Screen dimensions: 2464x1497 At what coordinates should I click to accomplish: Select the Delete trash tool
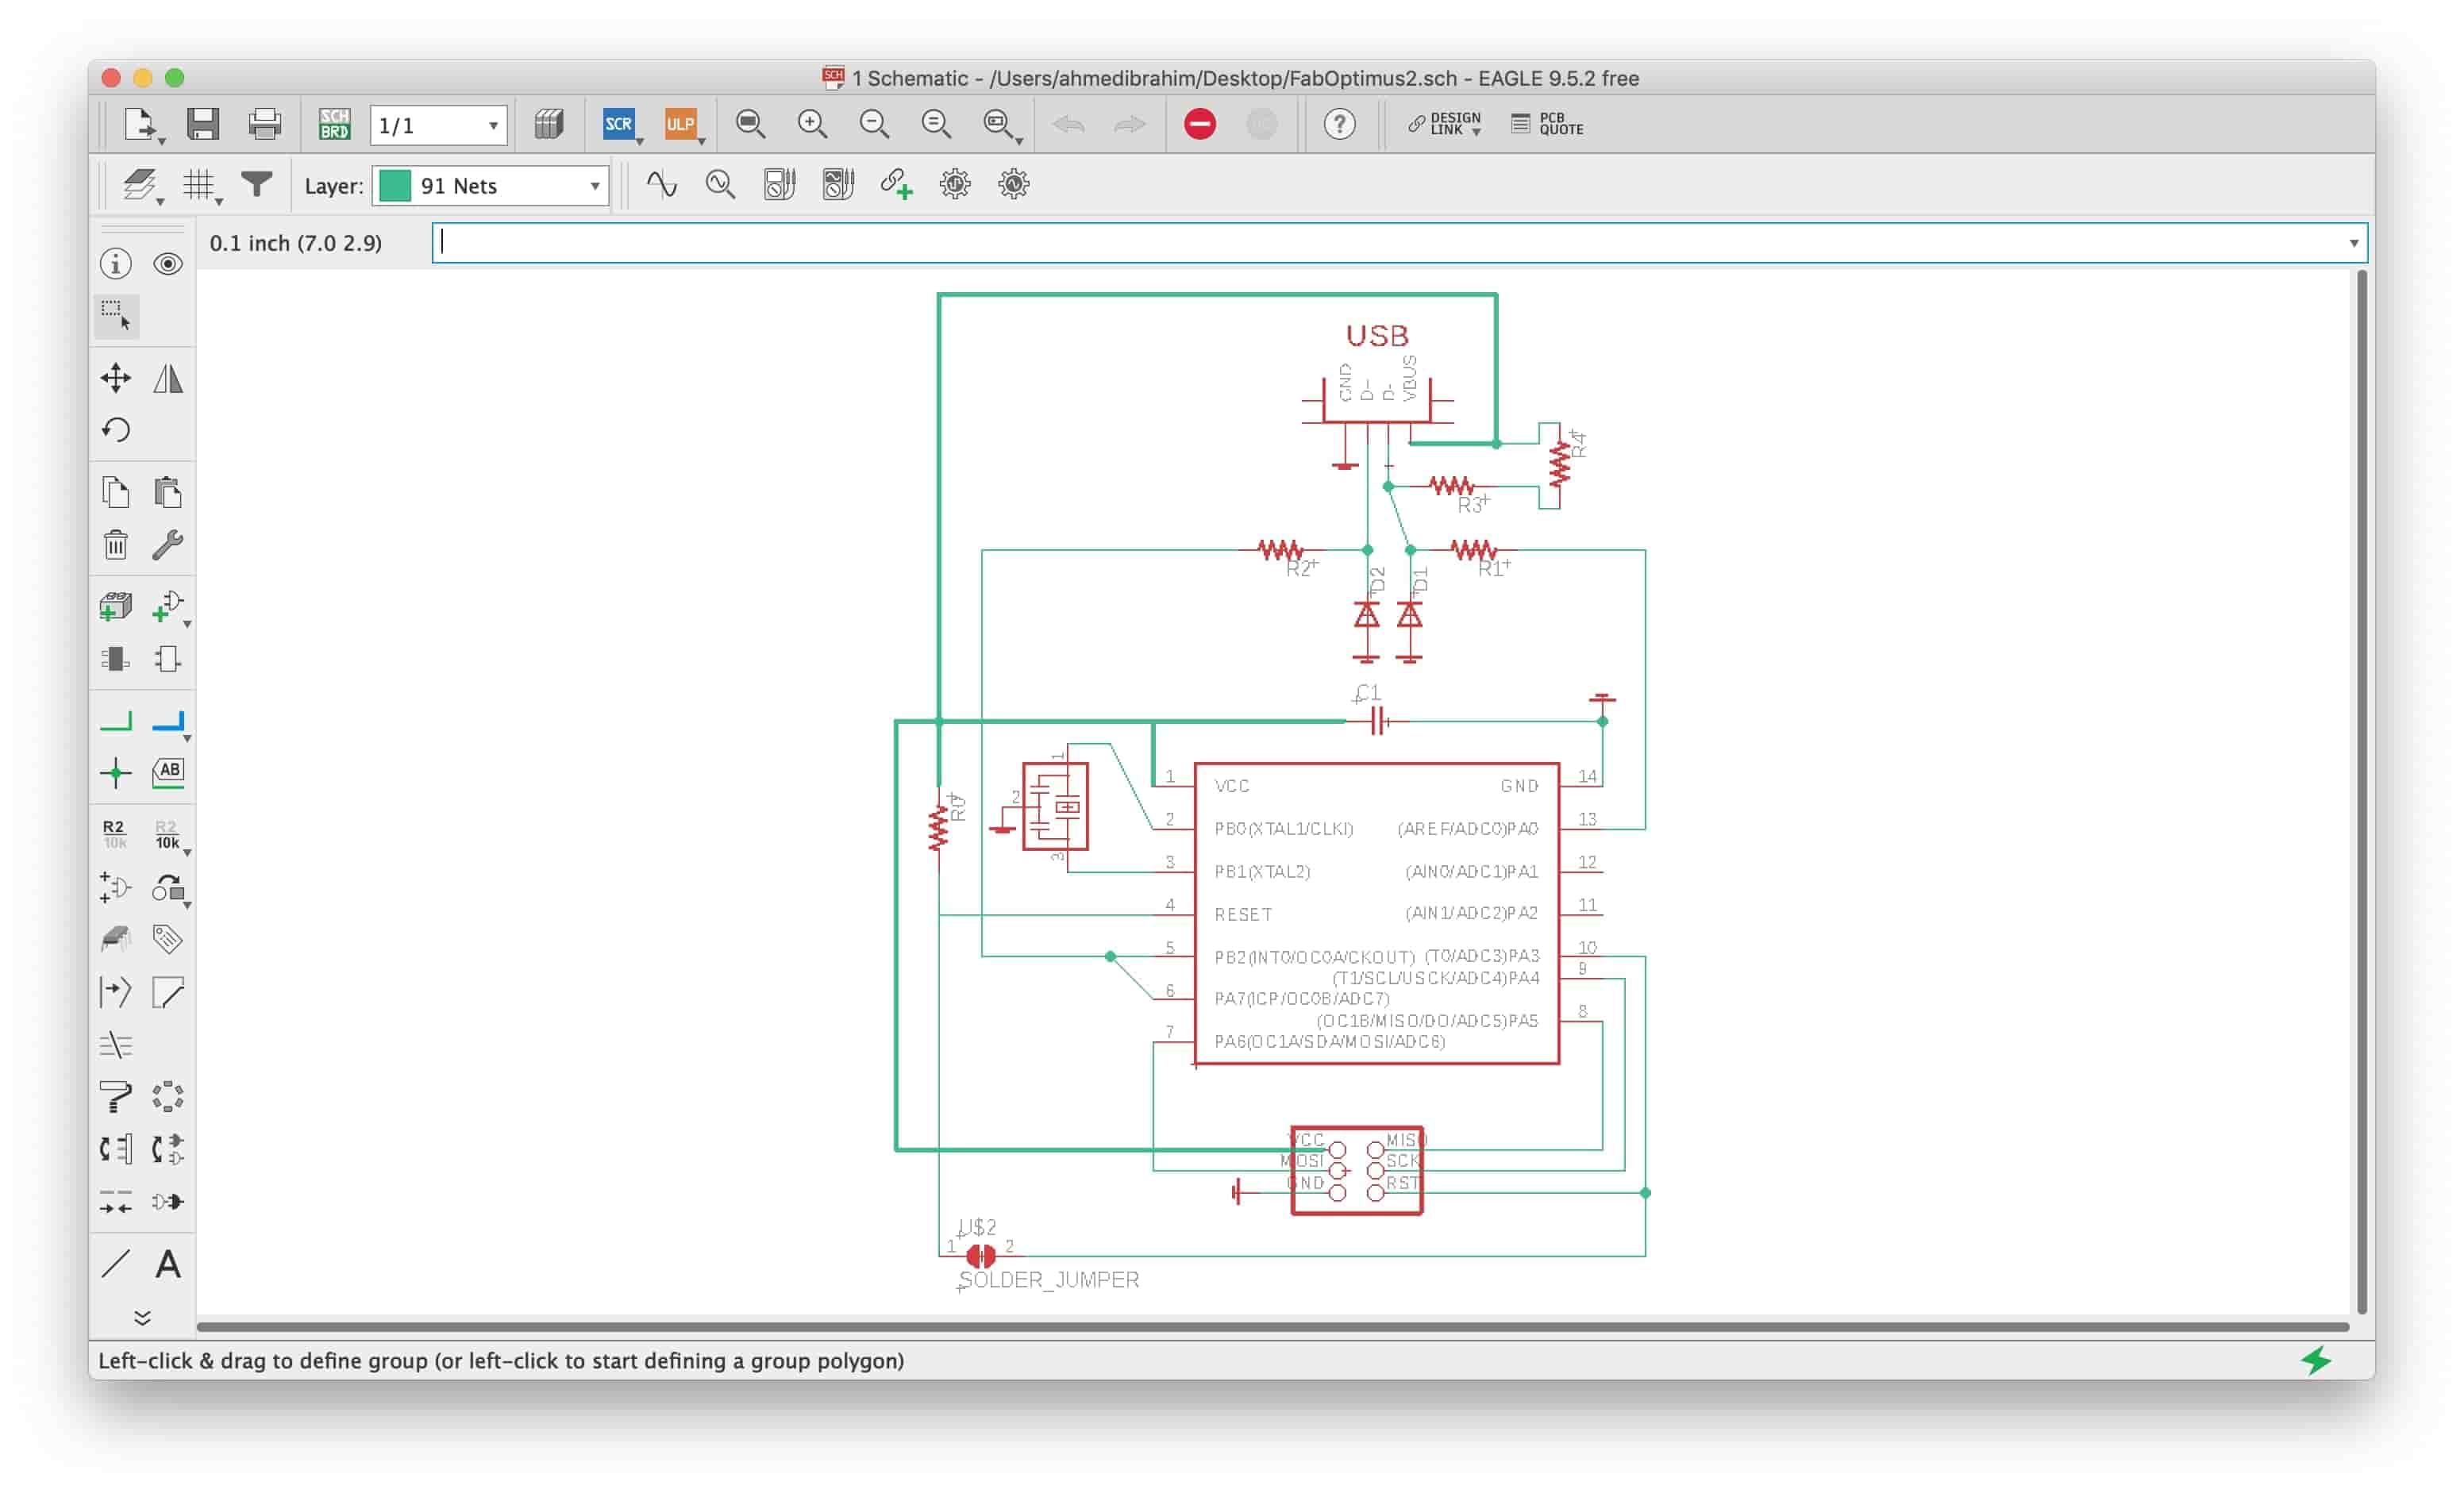coord(116,545)
